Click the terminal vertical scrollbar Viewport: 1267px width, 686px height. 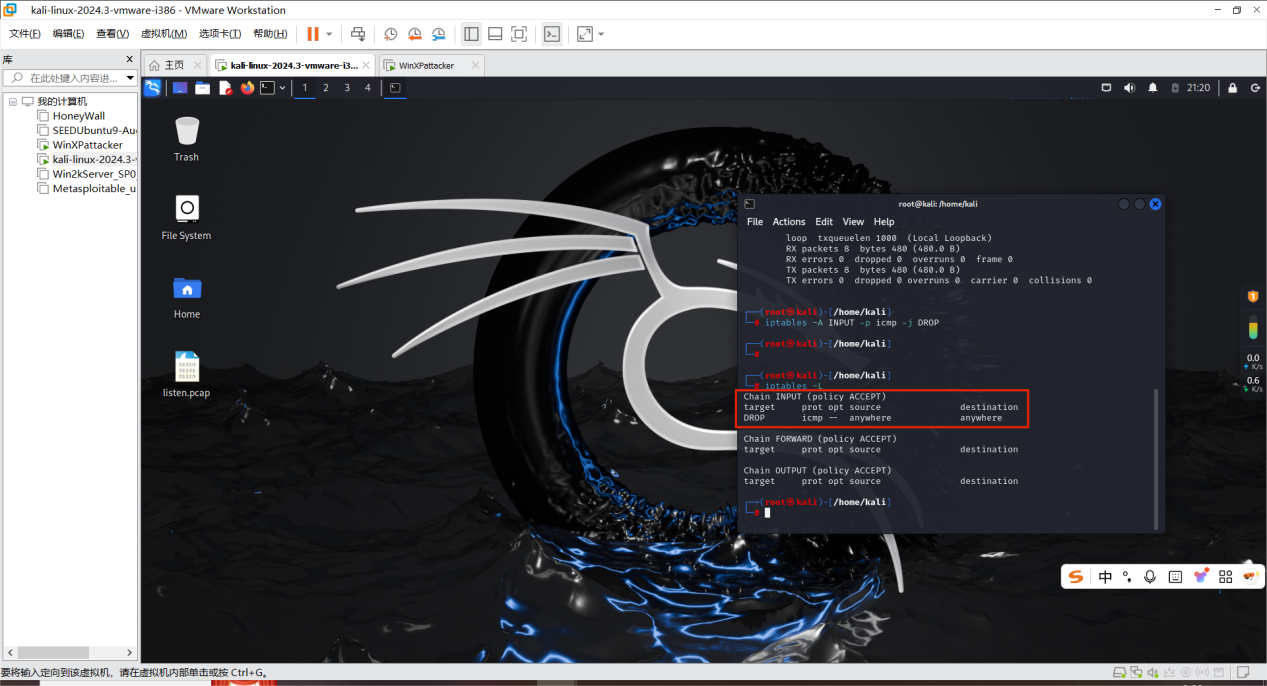(x=1157, y=459)
